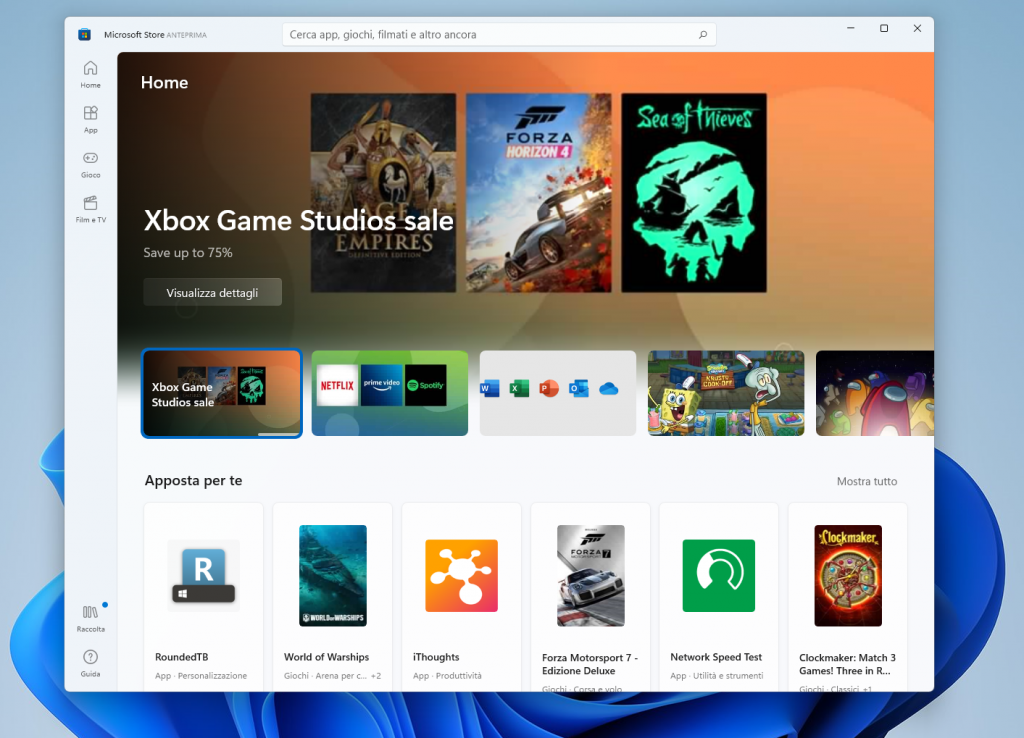This screenshot has width=1024, height=738.
Task: Open the Raccolta library
Action: coord(90,618)
